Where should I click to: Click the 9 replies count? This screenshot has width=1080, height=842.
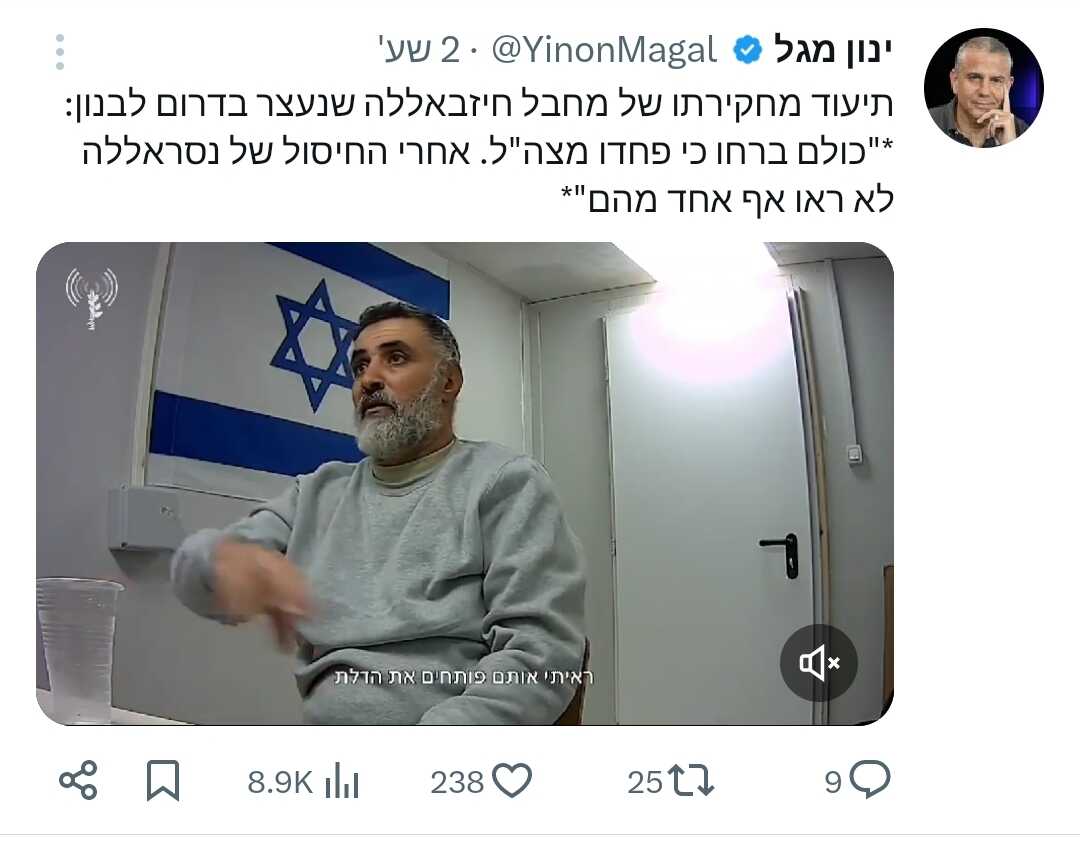coord(833,783)
